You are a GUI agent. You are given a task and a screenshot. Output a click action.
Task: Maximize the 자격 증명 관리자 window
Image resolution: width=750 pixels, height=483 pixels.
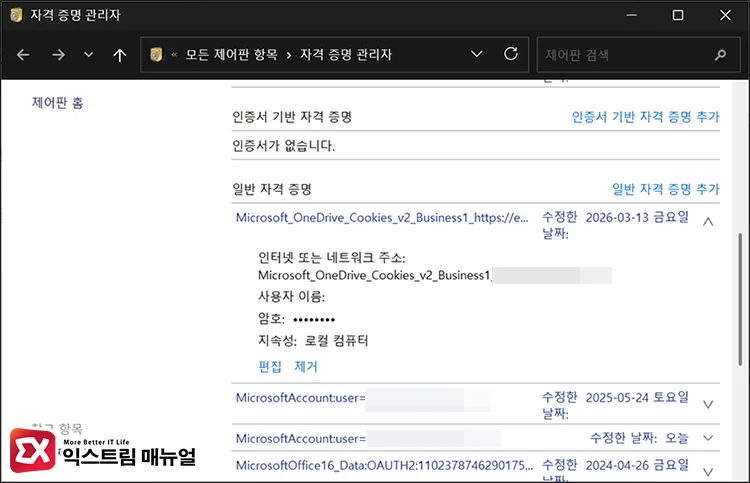click(x=678, y=15)
